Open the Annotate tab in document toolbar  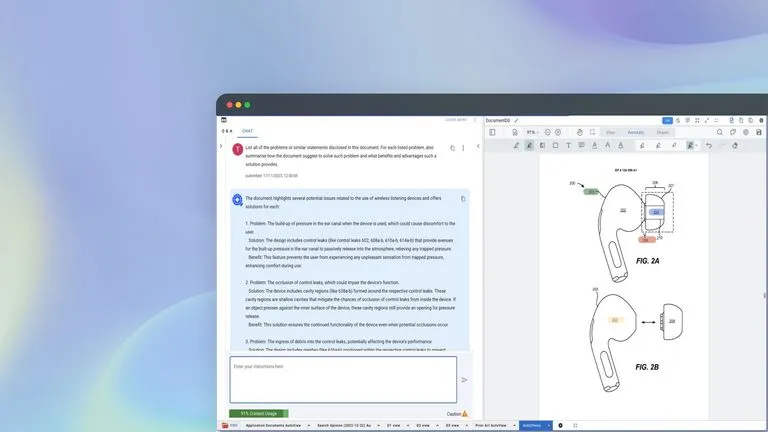coord(636,132)
